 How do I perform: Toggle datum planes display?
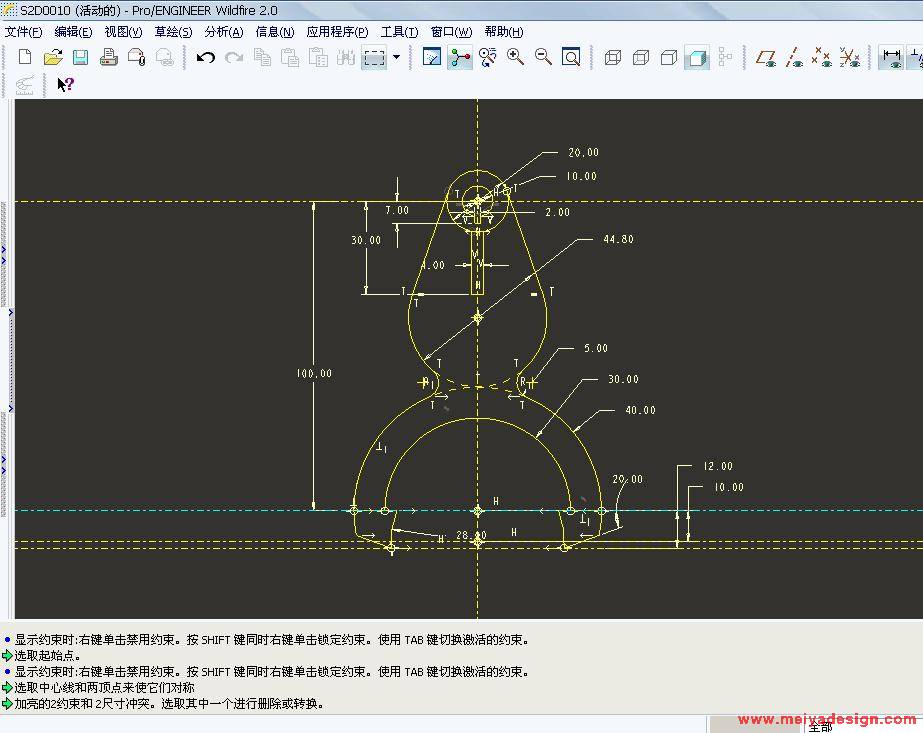tap(766, 58)
